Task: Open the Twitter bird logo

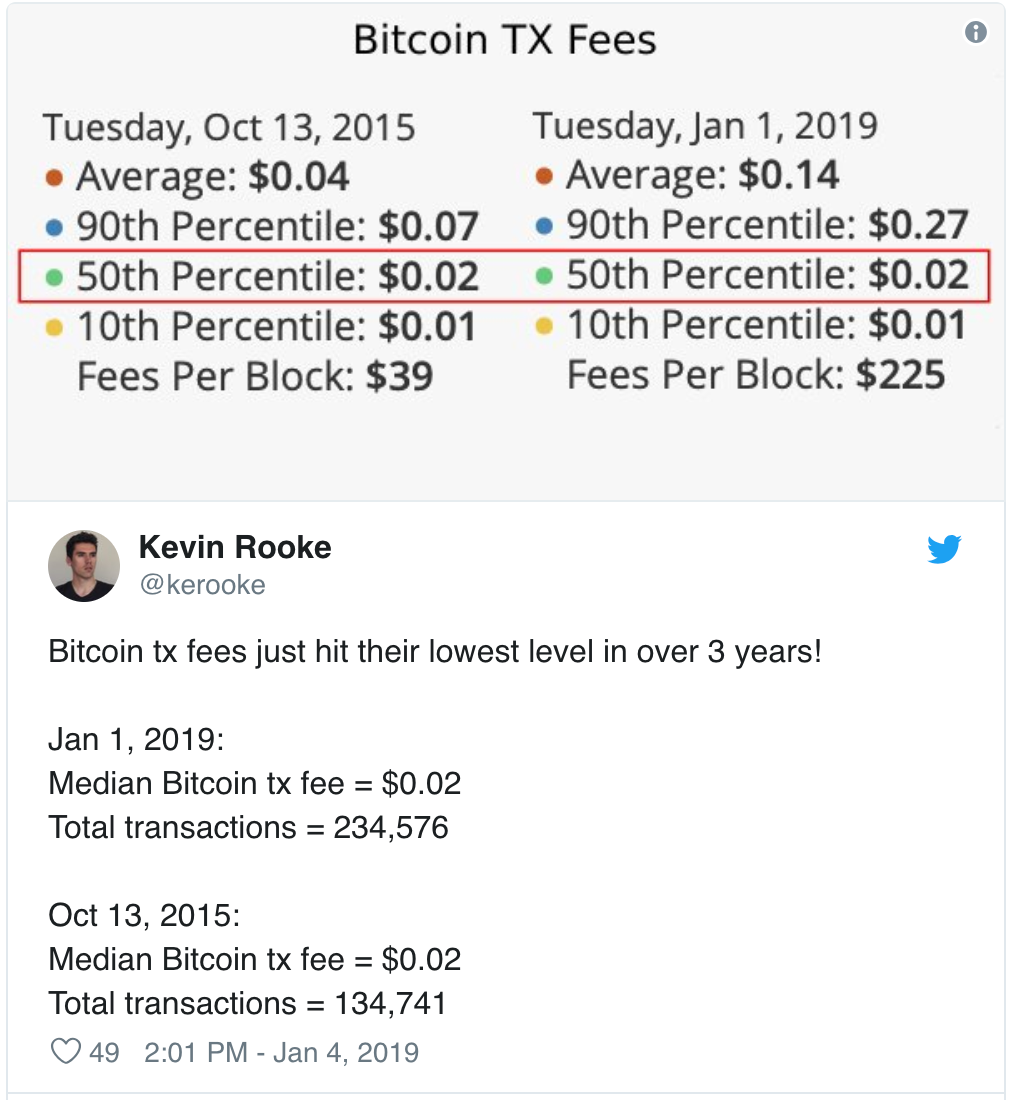Action: pyautogui.click(x=944, y=549)
